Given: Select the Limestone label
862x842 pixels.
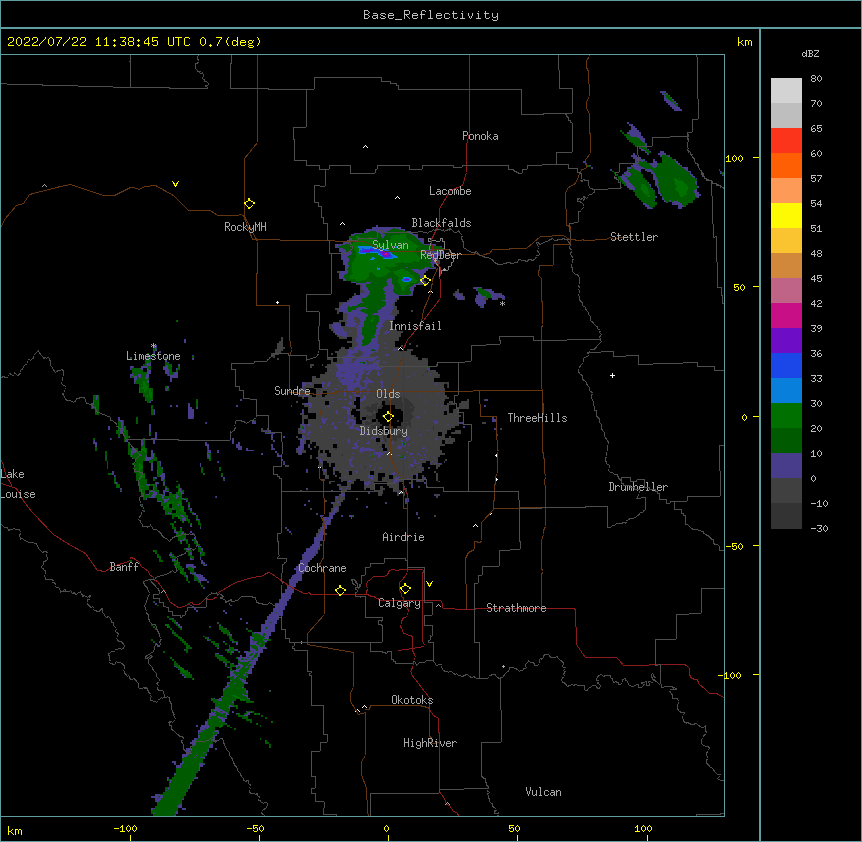Looking at the screenshot, I should coord(153,356).
